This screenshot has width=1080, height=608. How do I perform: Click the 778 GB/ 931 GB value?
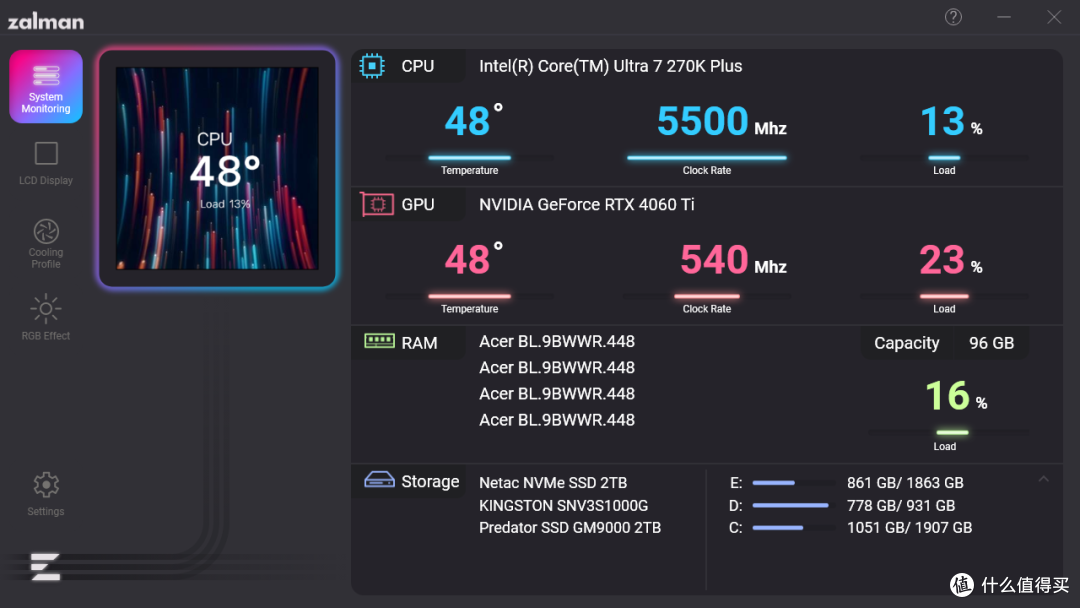pyautogui.click(x=901, y=505)
